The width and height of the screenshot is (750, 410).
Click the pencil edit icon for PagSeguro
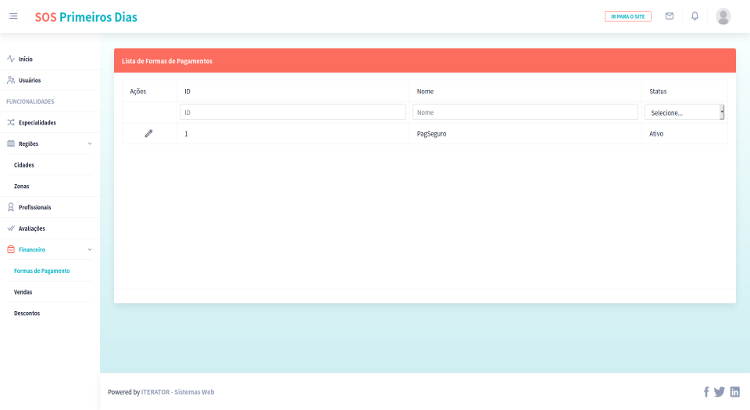point(149,133)
